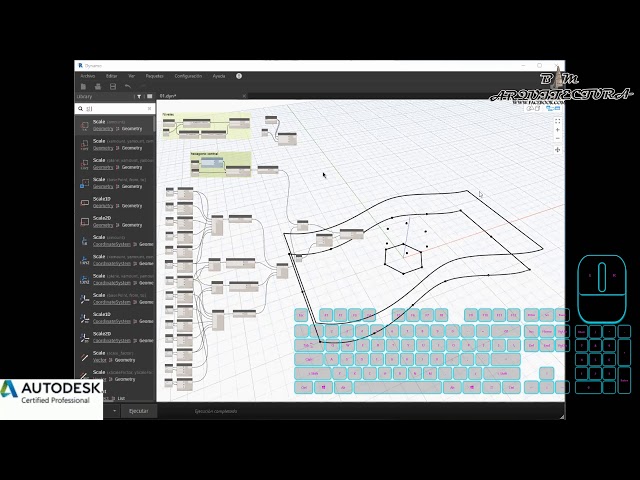640x480 pixels.
Task: Click the Vector link under Scale (scale_factor)
Action: [100, 360]
